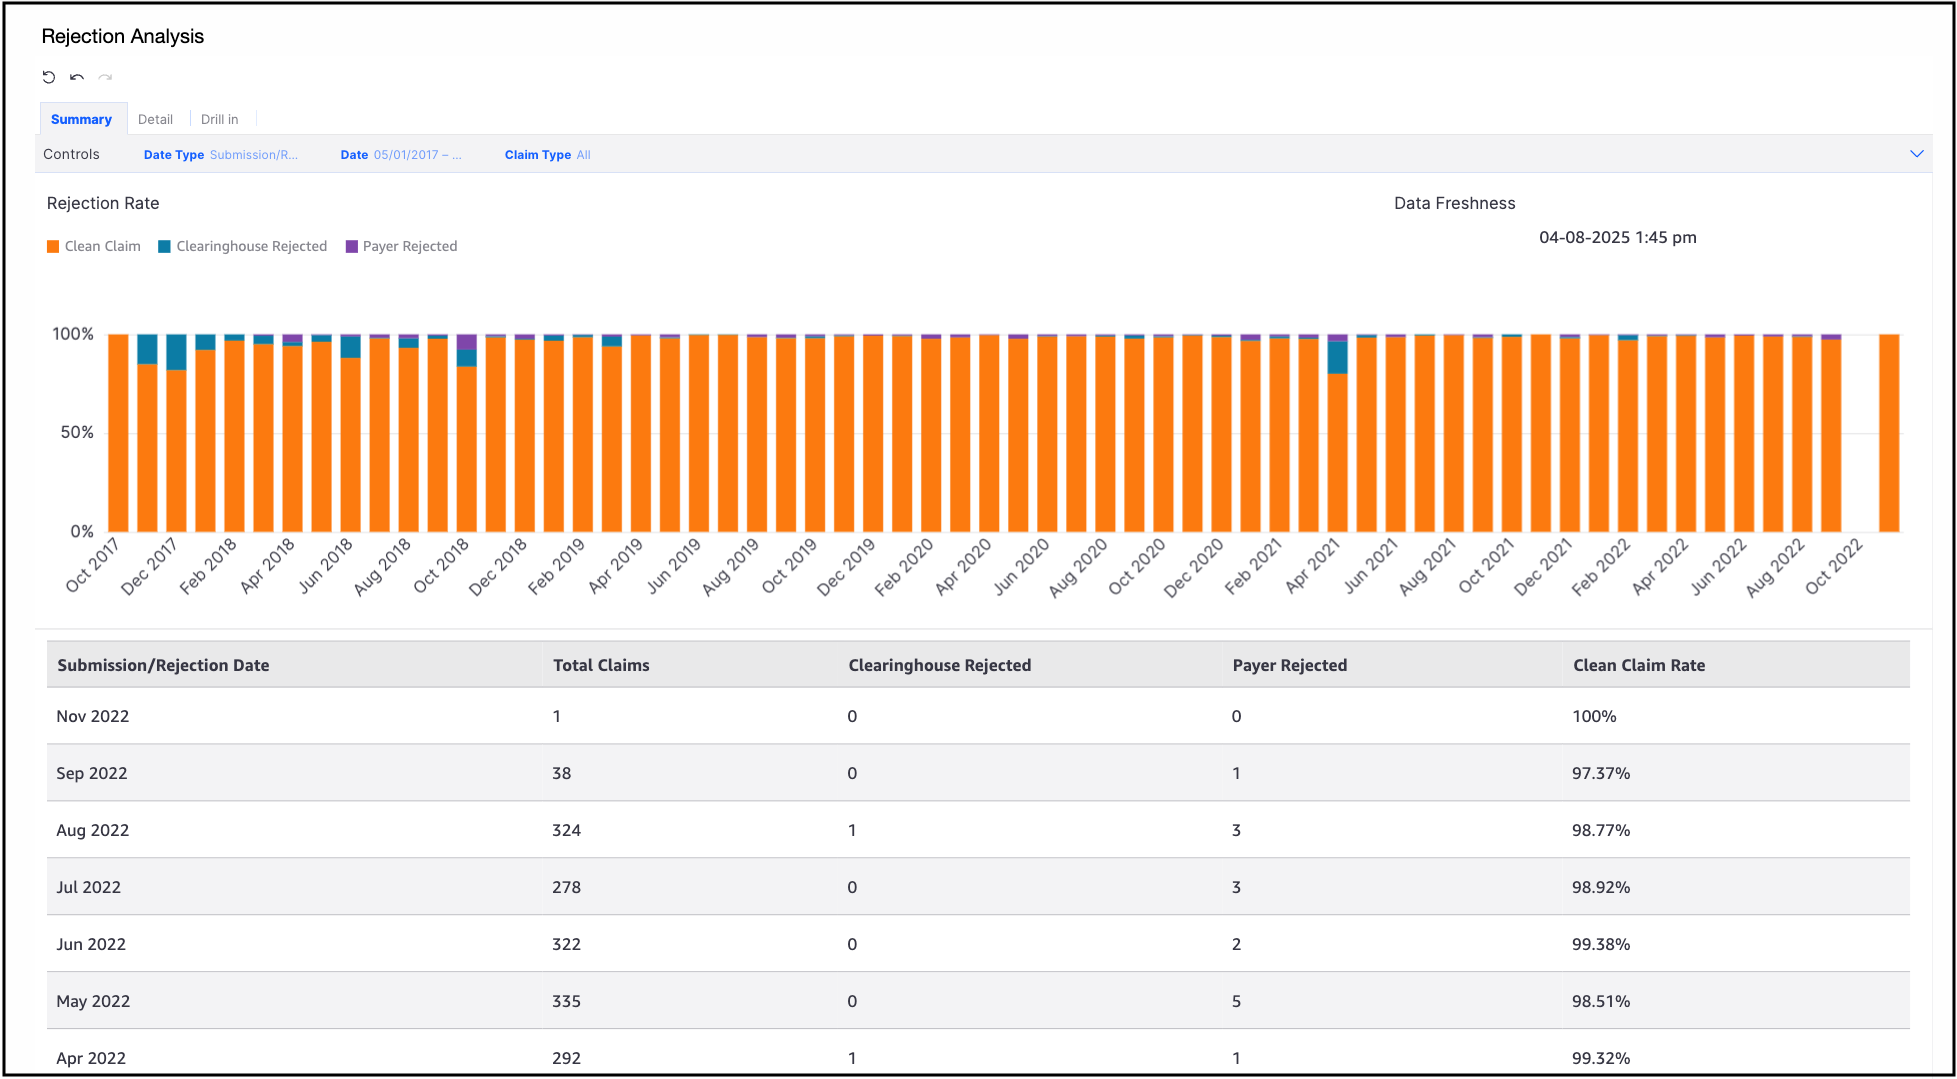Click the 98.51% clean claim rate
1957x1079 pixels.
(x=1601, y=1001)
